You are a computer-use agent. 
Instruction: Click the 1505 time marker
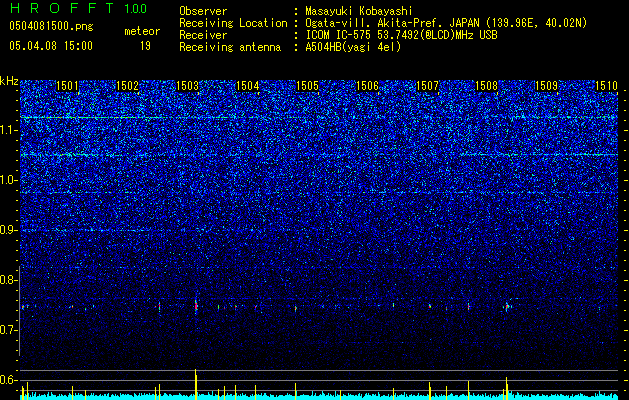pyautogui.click(x=307, y=86)
